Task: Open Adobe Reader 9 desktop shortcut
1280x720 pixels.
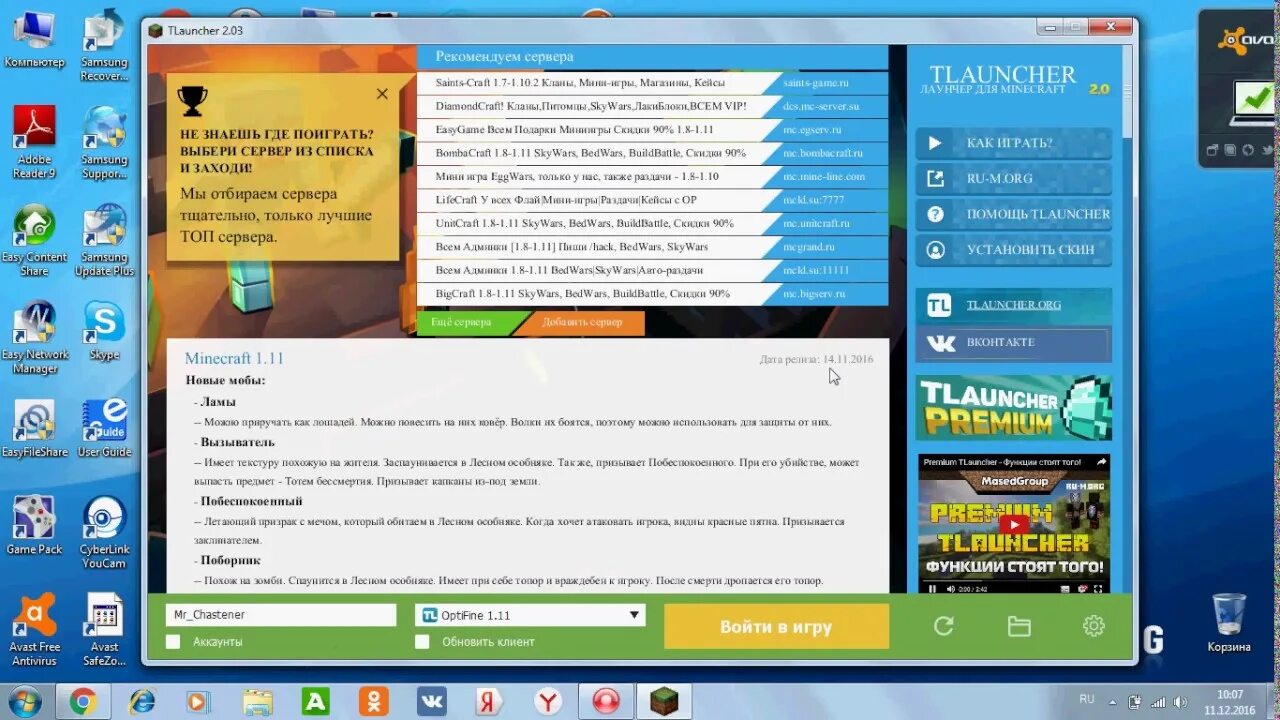Action: 34,143
